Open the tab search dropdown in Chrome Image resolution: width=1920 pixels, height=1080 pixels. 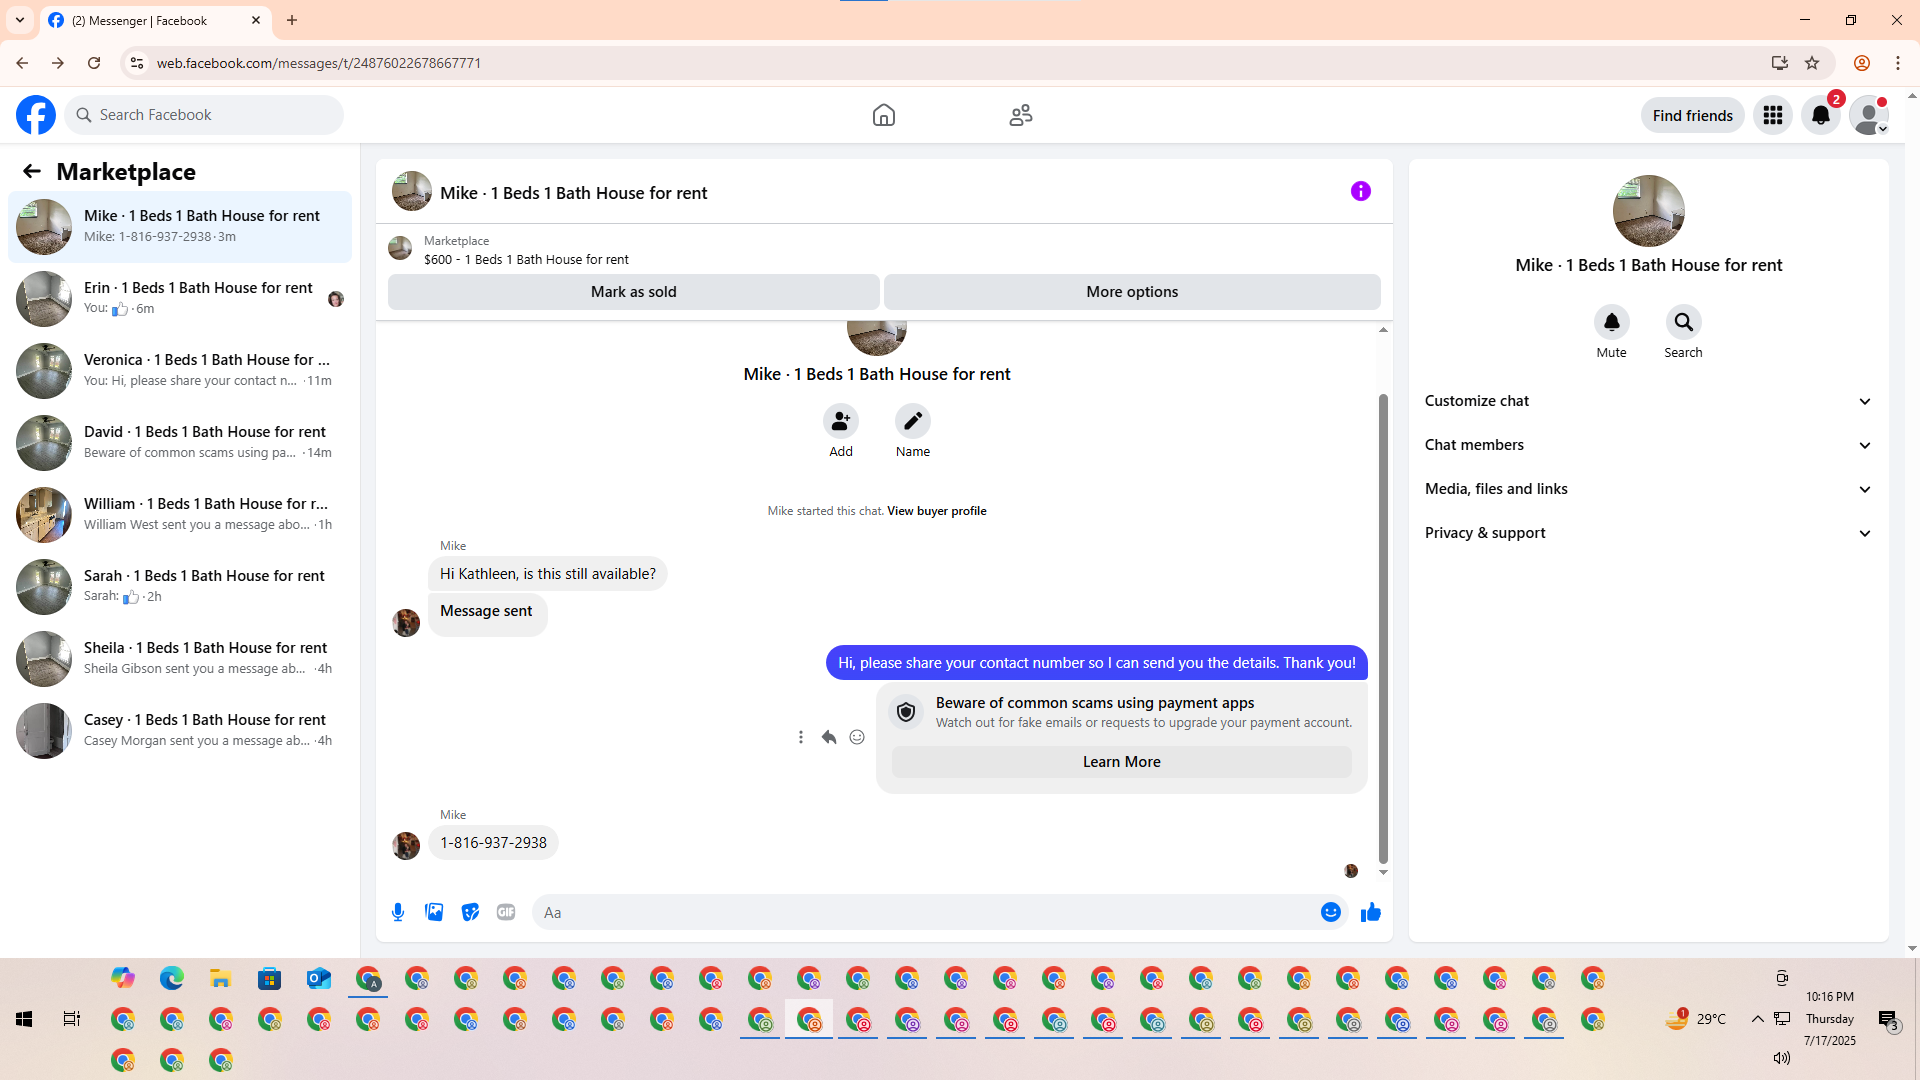20,20
